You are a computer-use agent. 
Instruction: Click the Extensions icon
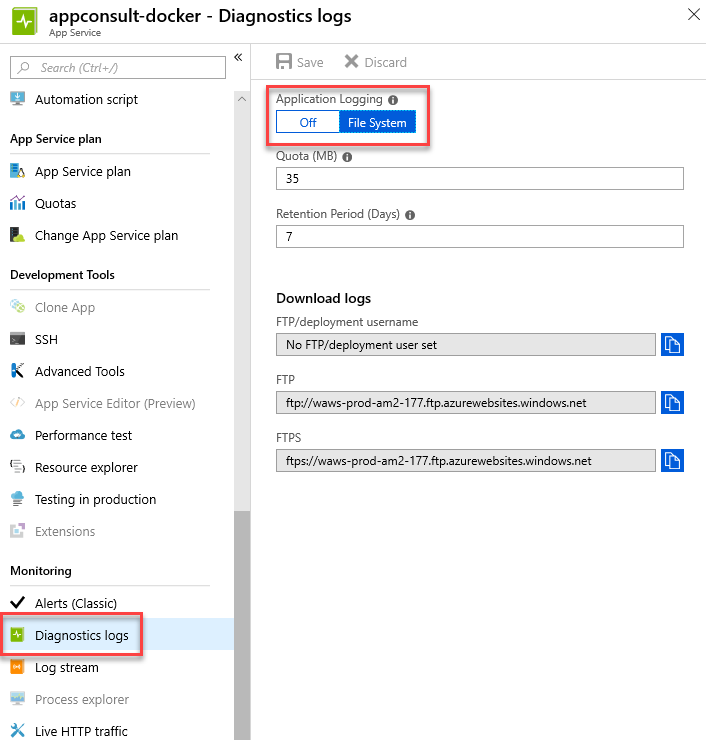(x=17, y=531)
